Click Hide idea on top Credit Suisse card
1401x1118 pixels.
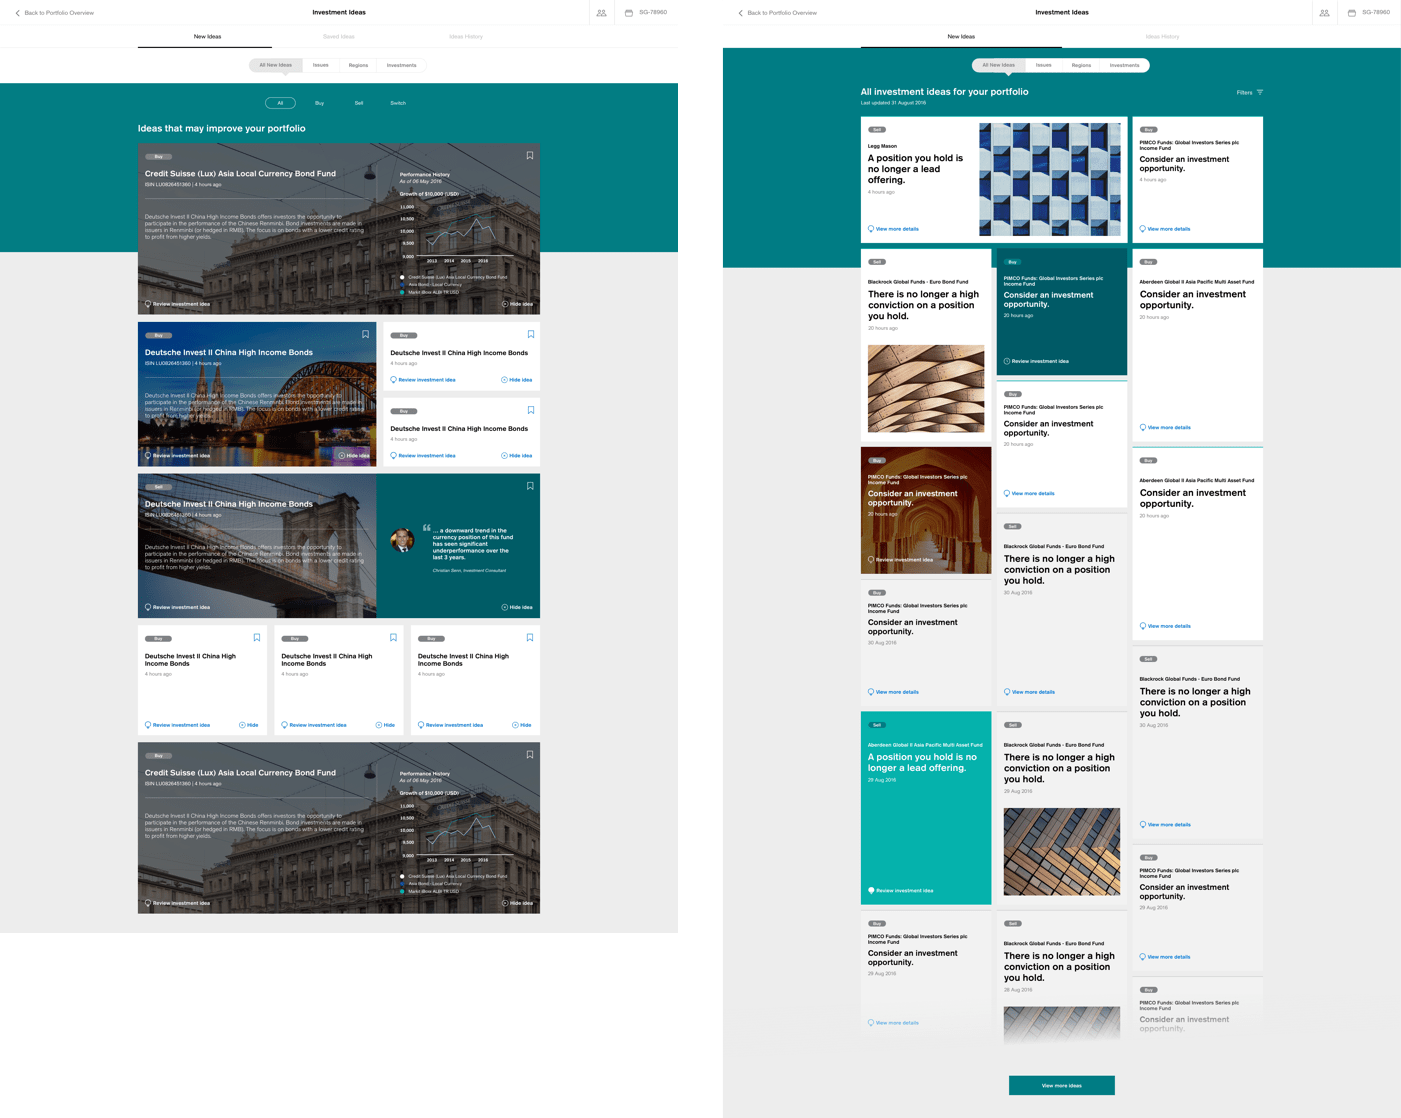[517, 304]
